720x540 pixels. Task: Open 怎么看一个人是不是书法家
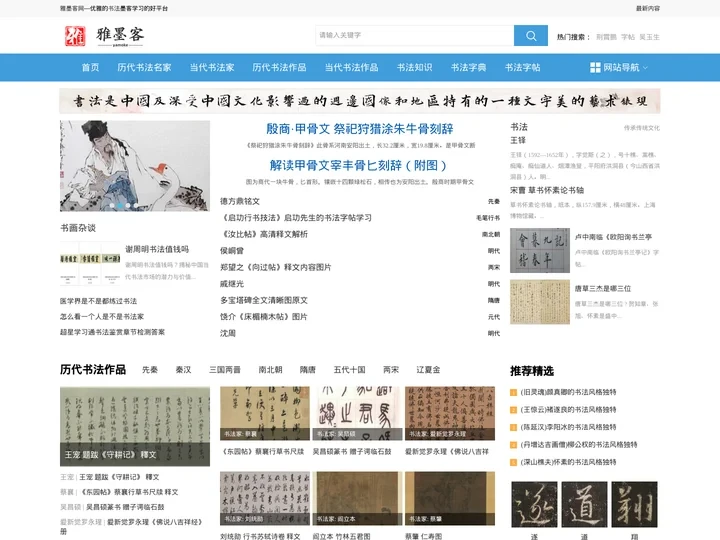coord(102,317)
